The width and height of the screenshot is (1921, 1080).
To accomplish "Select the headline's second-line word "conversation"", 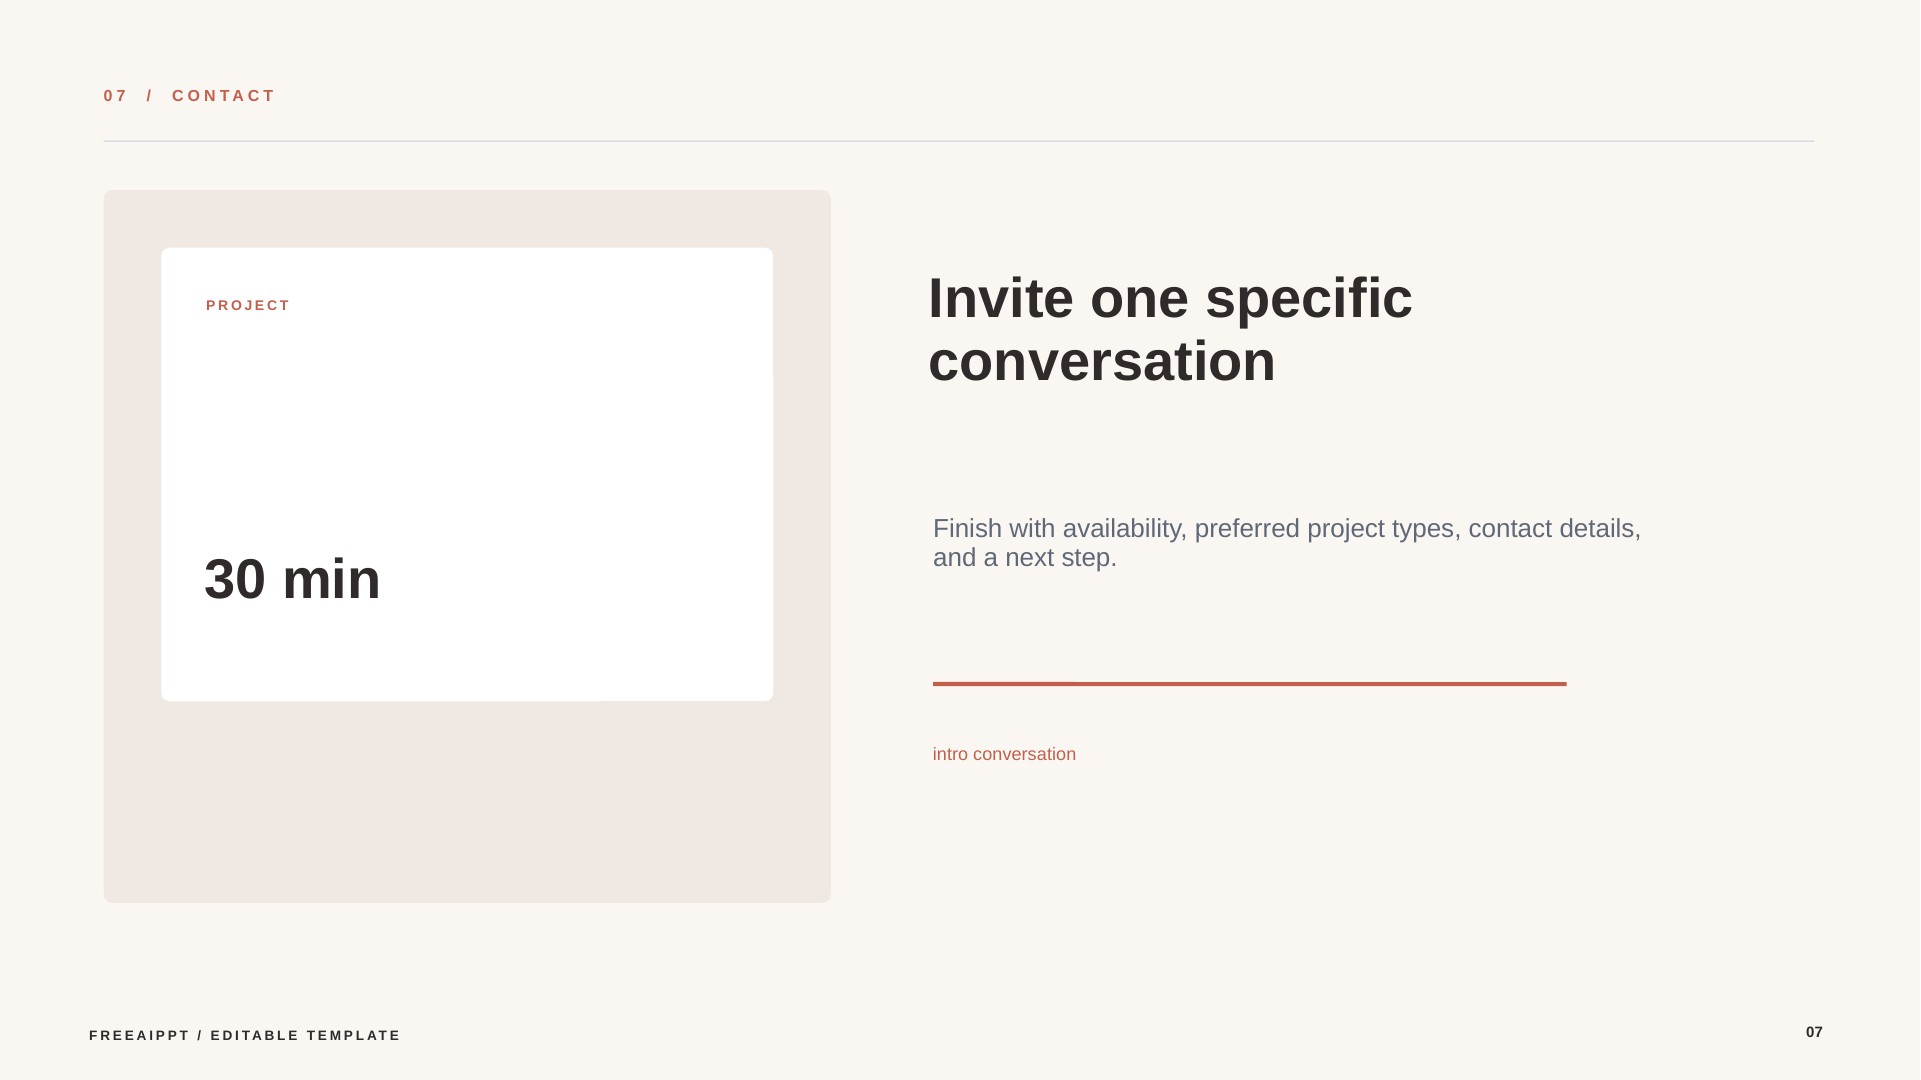I will pos(1101,361).
